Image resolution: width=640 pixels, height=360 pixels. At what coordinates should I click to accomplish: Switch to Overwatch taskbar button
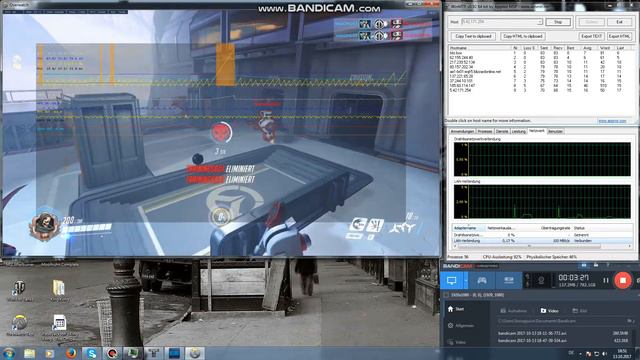pyautogui.click(x=195, y=353)
